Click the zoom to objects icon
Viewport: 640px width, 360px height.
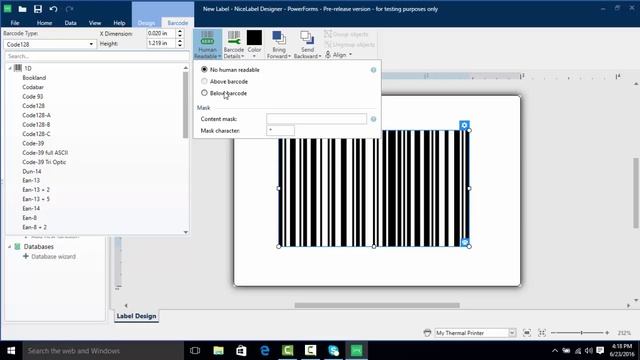tap(527, 333)
